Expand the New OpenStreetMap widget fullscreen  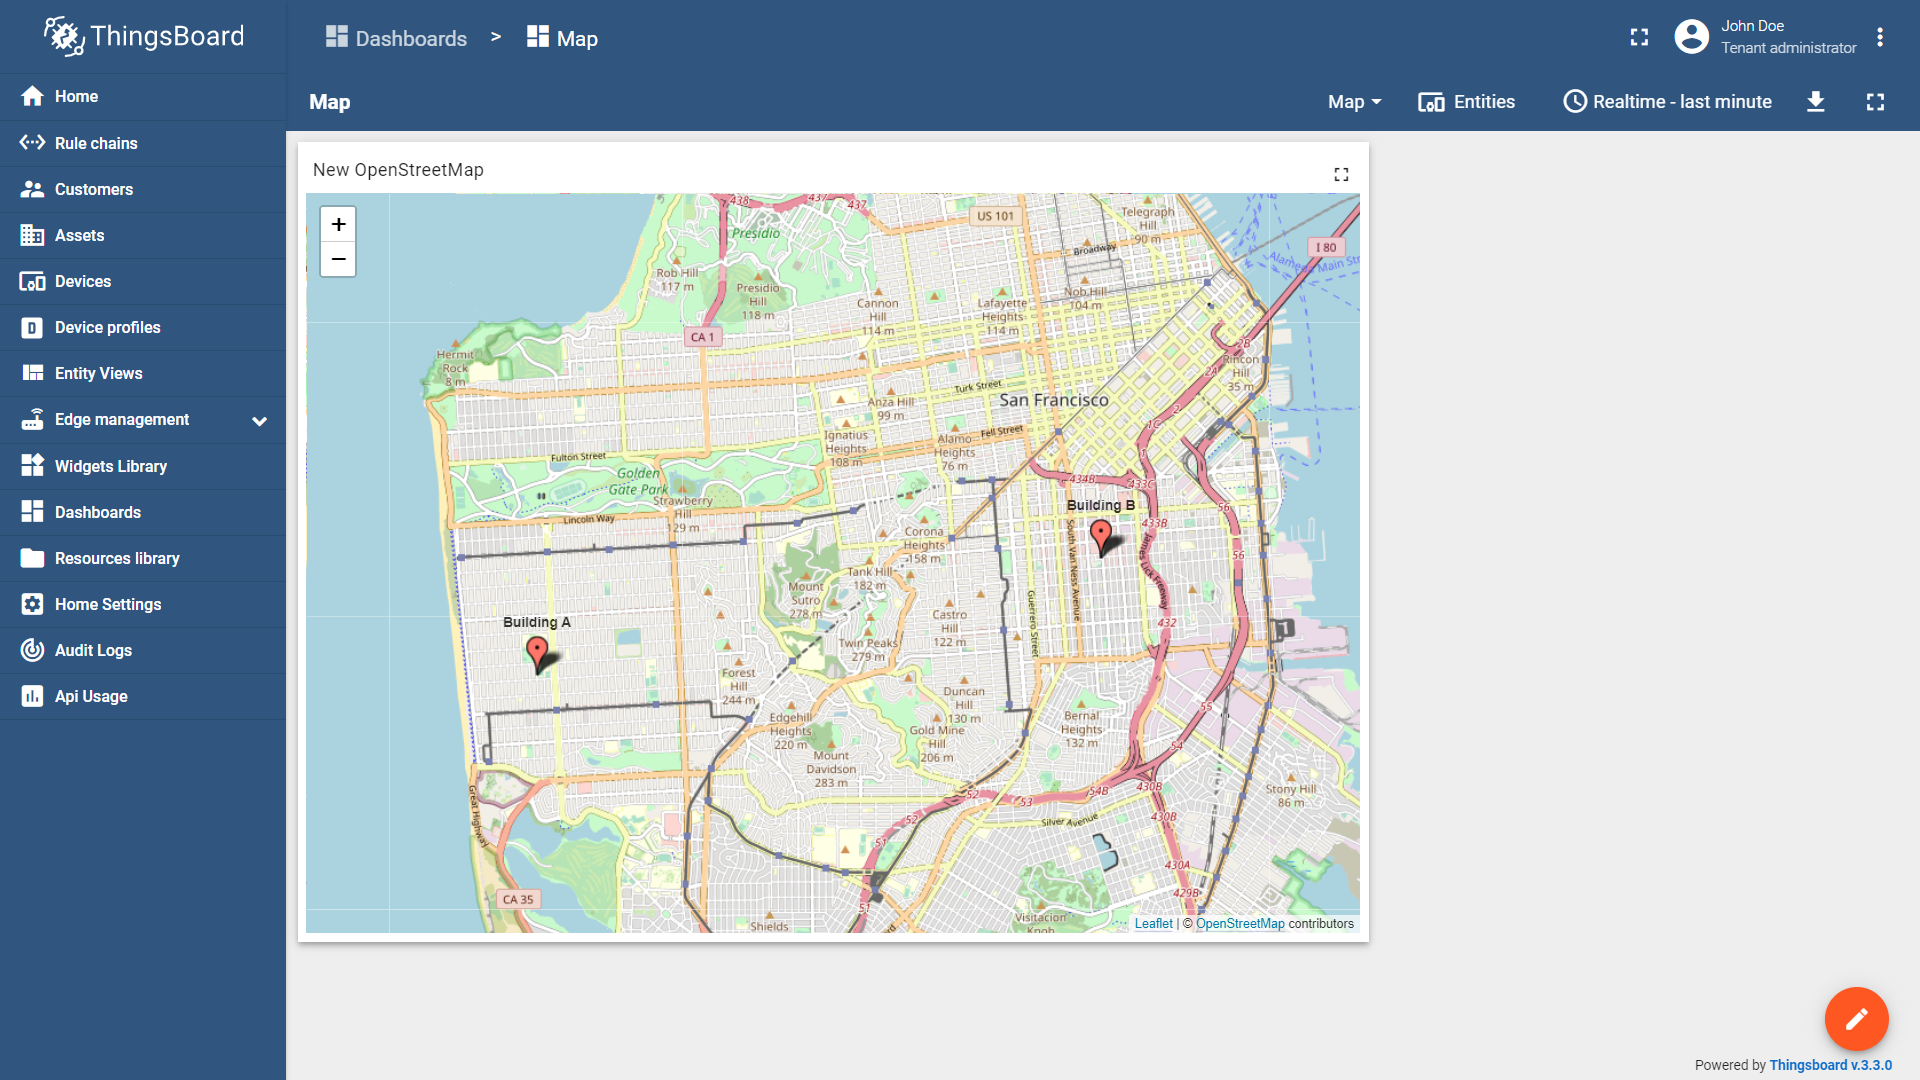(1341, 174)
